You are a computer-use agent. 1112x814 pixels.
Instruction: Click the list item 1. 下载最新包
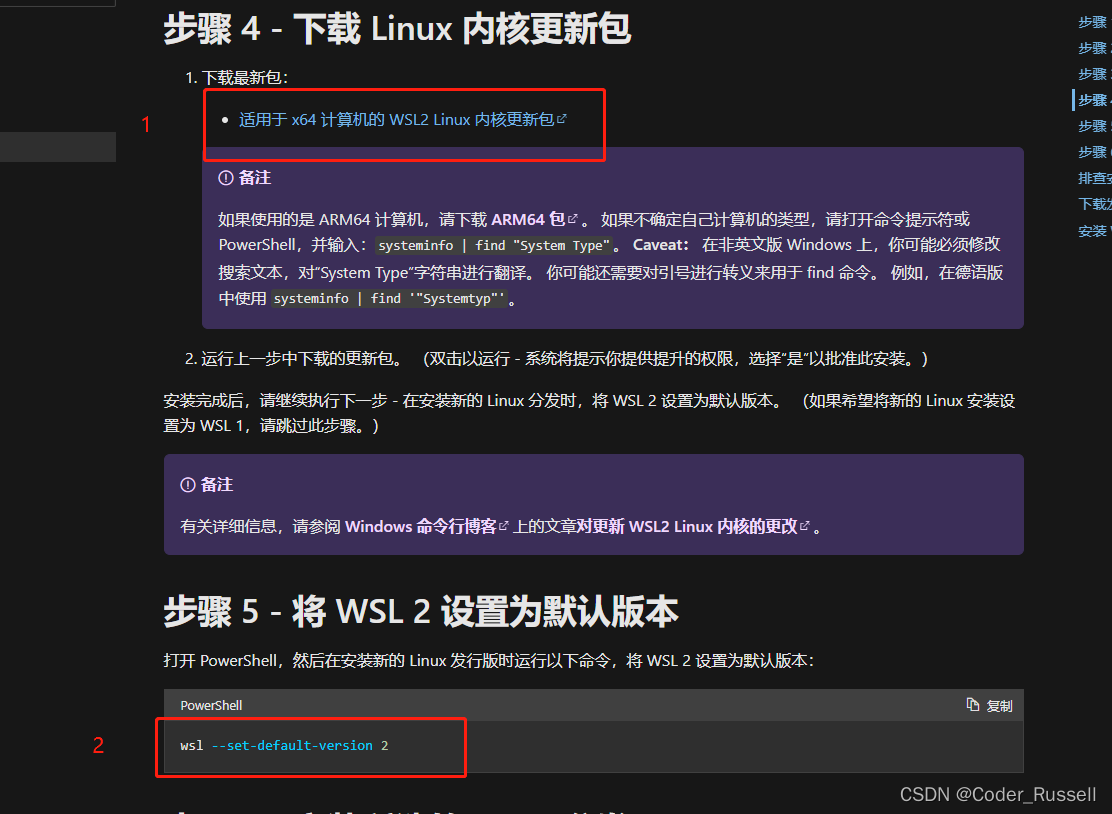(237, 77)
